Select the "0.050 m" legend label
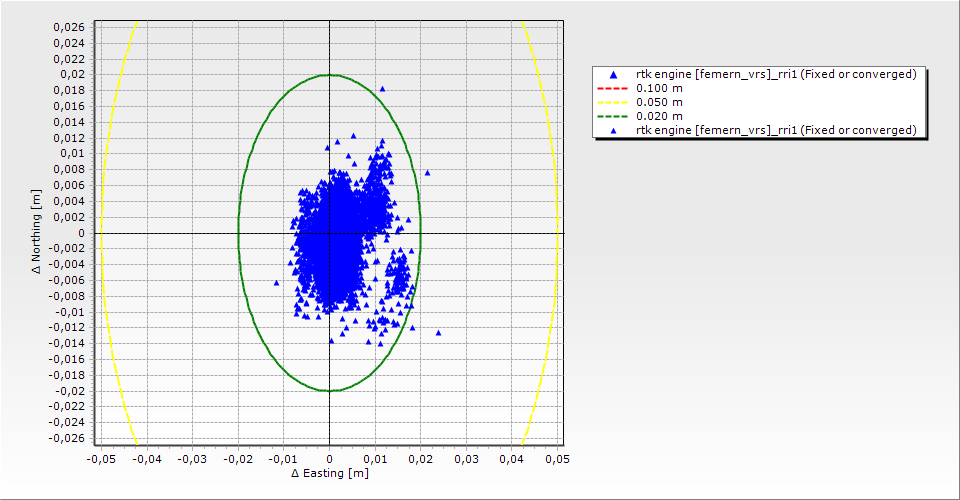The height and width of the screenshot is (500, 960). tap(659, 102)
